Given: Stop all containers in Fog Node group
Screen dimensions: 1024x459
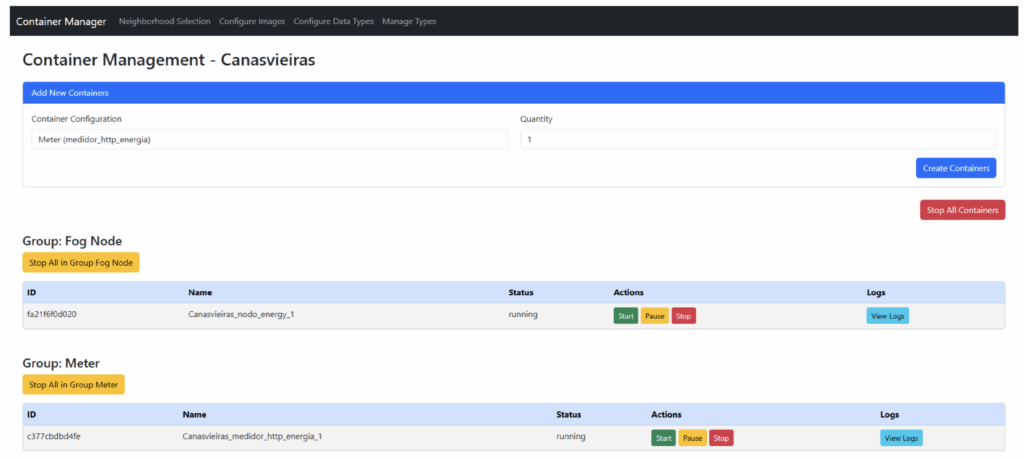Looking at the screenshot, I should click(x=81, y=262).
